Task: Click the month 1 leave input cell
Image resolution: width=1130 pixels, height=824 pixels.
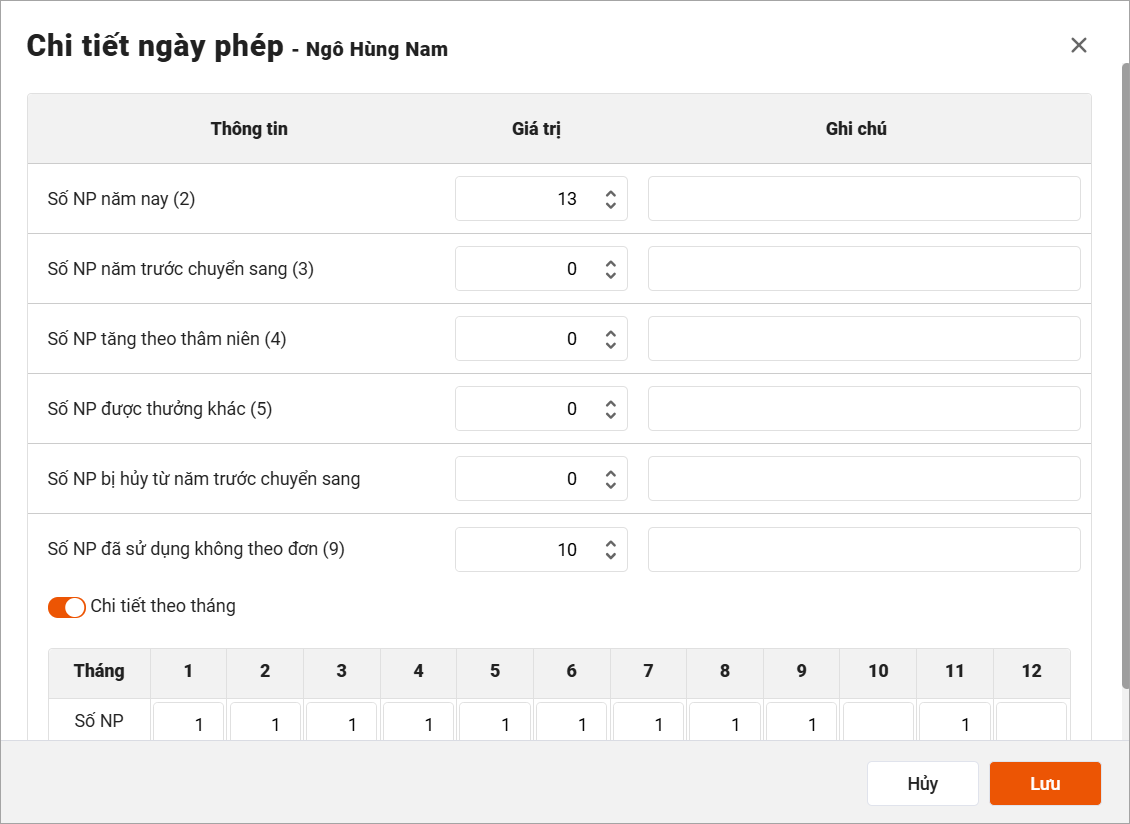Action: (x=189, y=723)
